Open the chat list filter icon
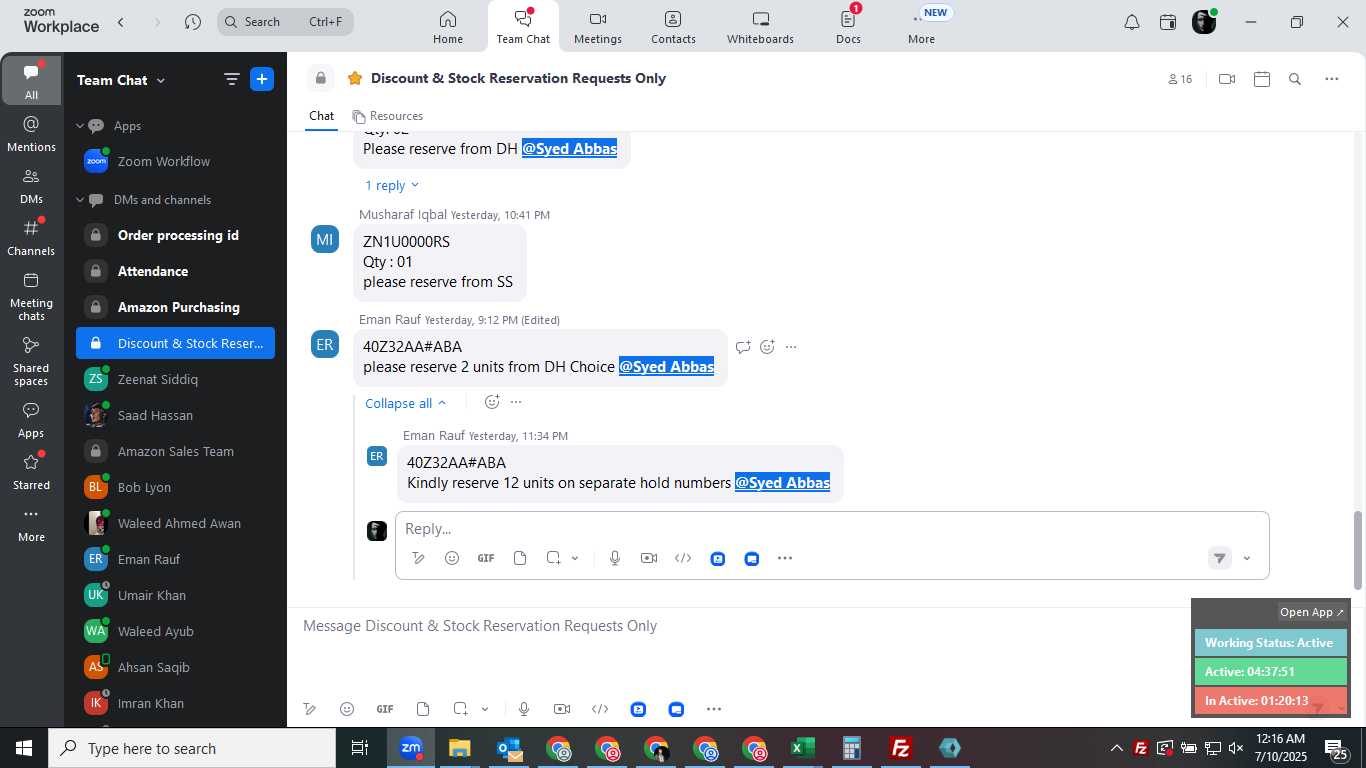The image size is (1366, 768). [232, 80]
